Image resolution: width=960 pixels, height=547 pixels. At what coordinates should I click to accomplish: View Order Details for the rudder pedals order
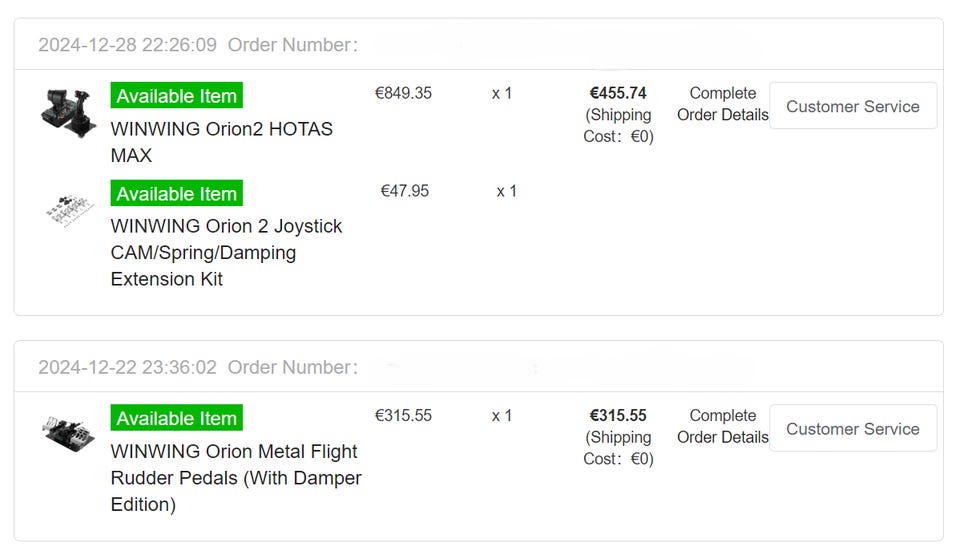[722, 437]
